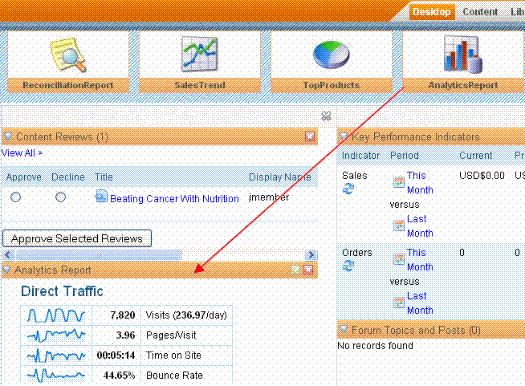Viewport: 525px width, 386px height.
Task: Click the horizontal scrollbar thumb in Content Reviews
Action: pyautogui.click(x=99, y=255)
